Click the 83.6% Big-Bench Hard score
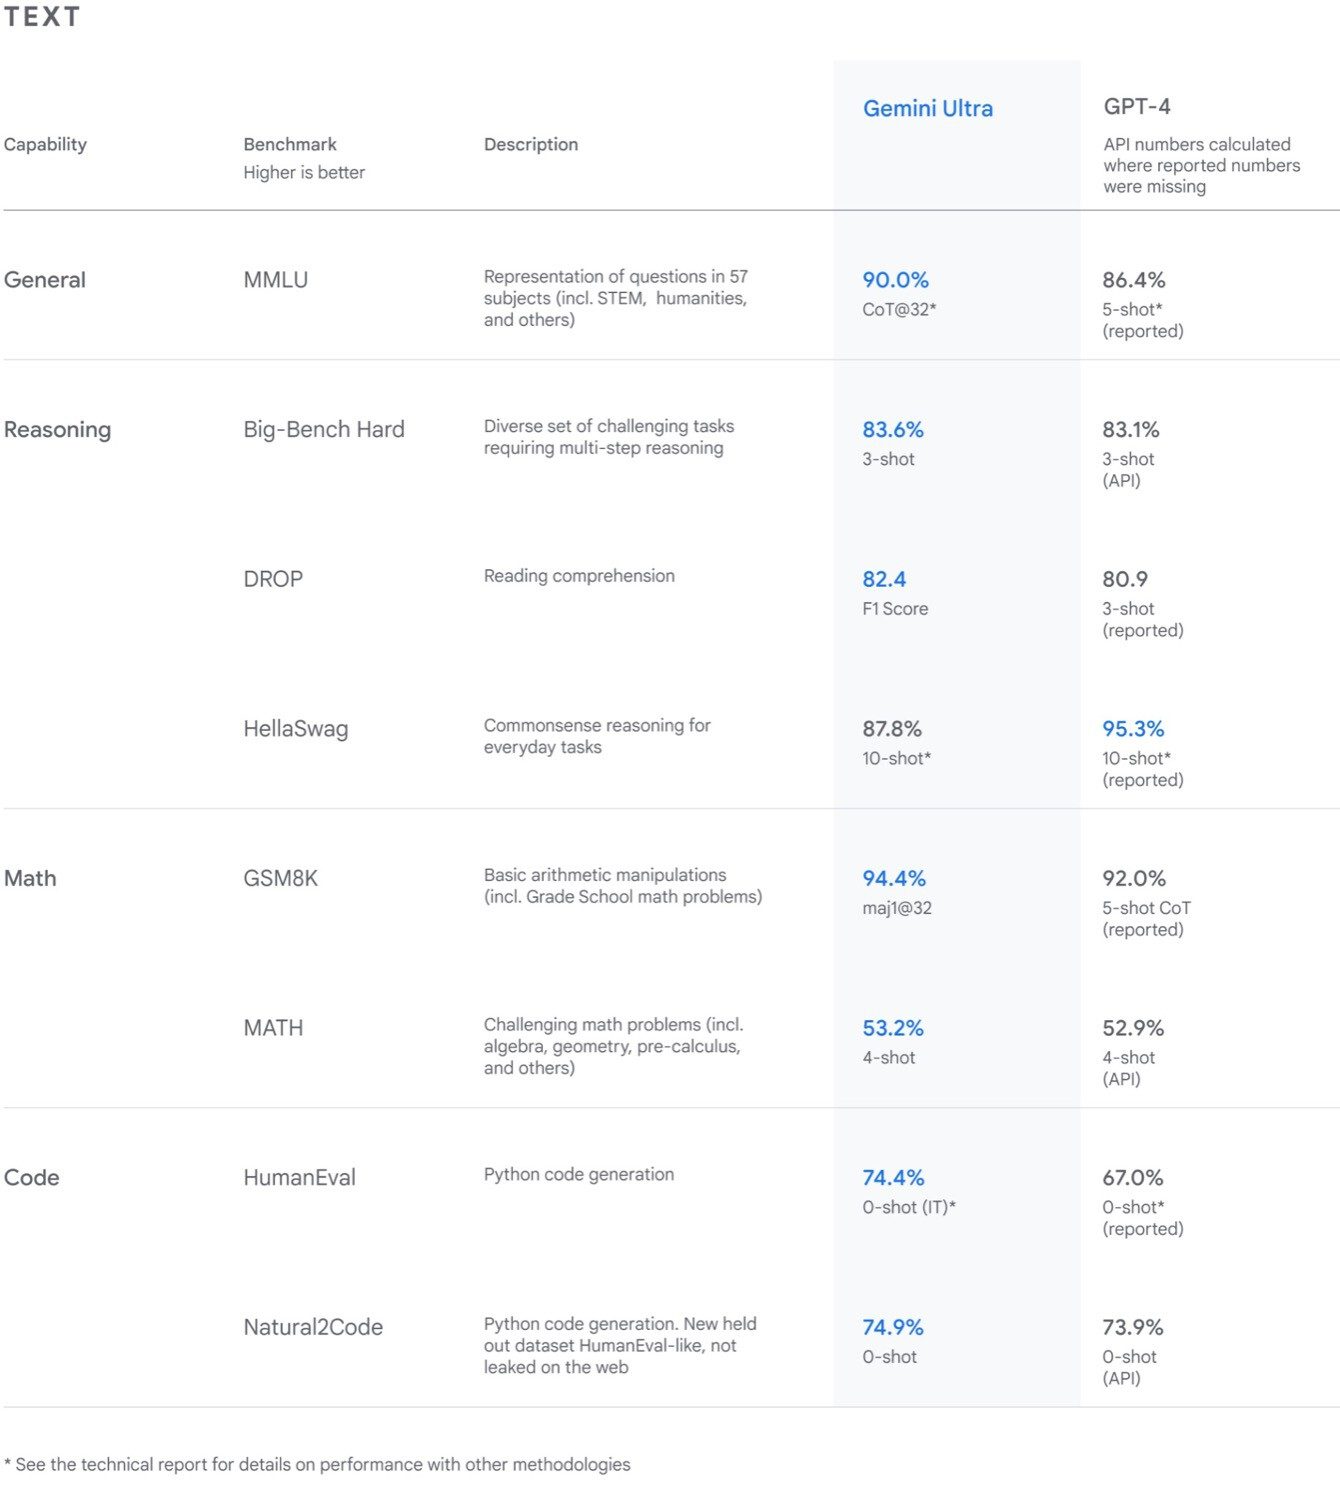Image resolution: width=1340 pixels, height=1500 pixels. pyautogui.click(x=892, y=429)
